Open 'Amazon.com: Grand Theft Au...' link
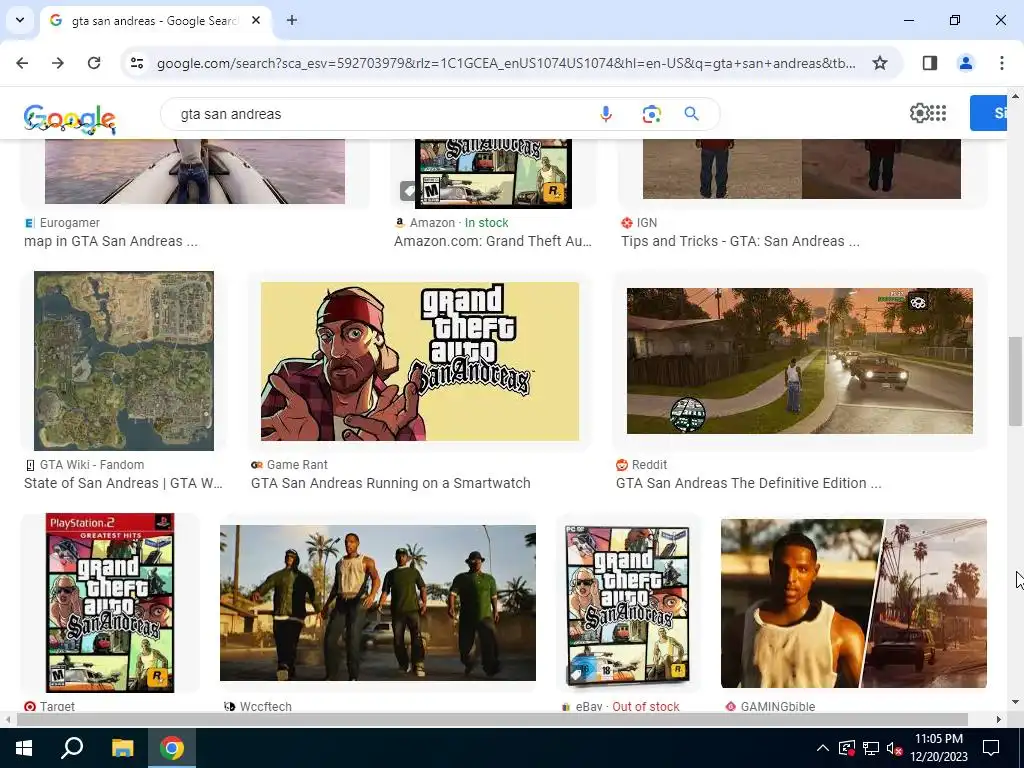This screenshot has width=1024, height=768. [492, 241]
